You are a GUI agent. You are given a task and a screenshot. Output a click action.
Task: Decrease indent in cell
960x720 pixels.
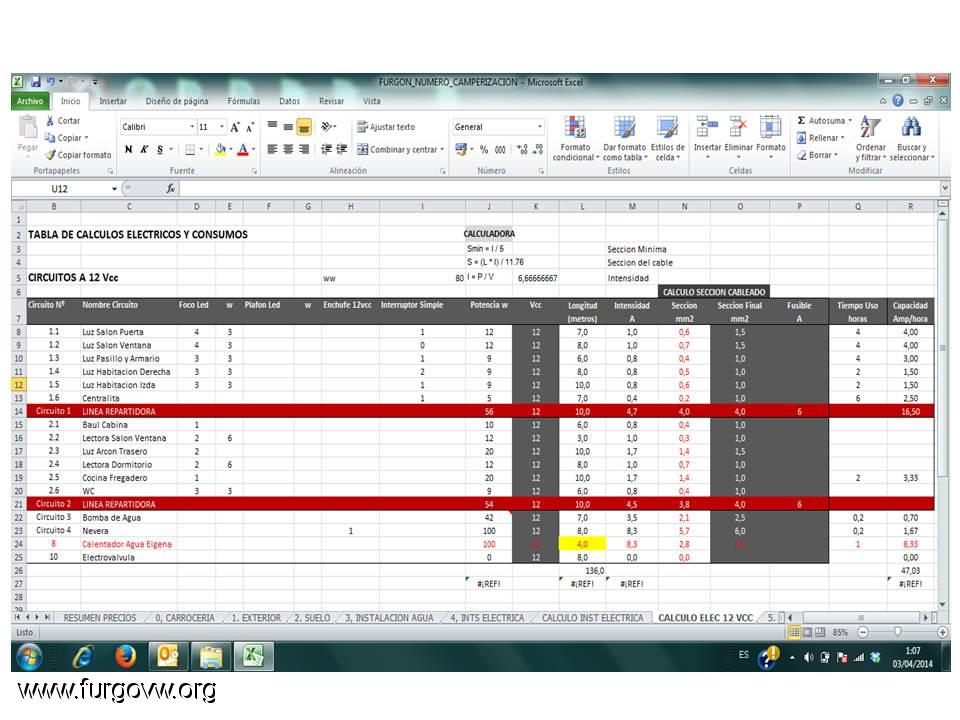[x=326, y=149]
